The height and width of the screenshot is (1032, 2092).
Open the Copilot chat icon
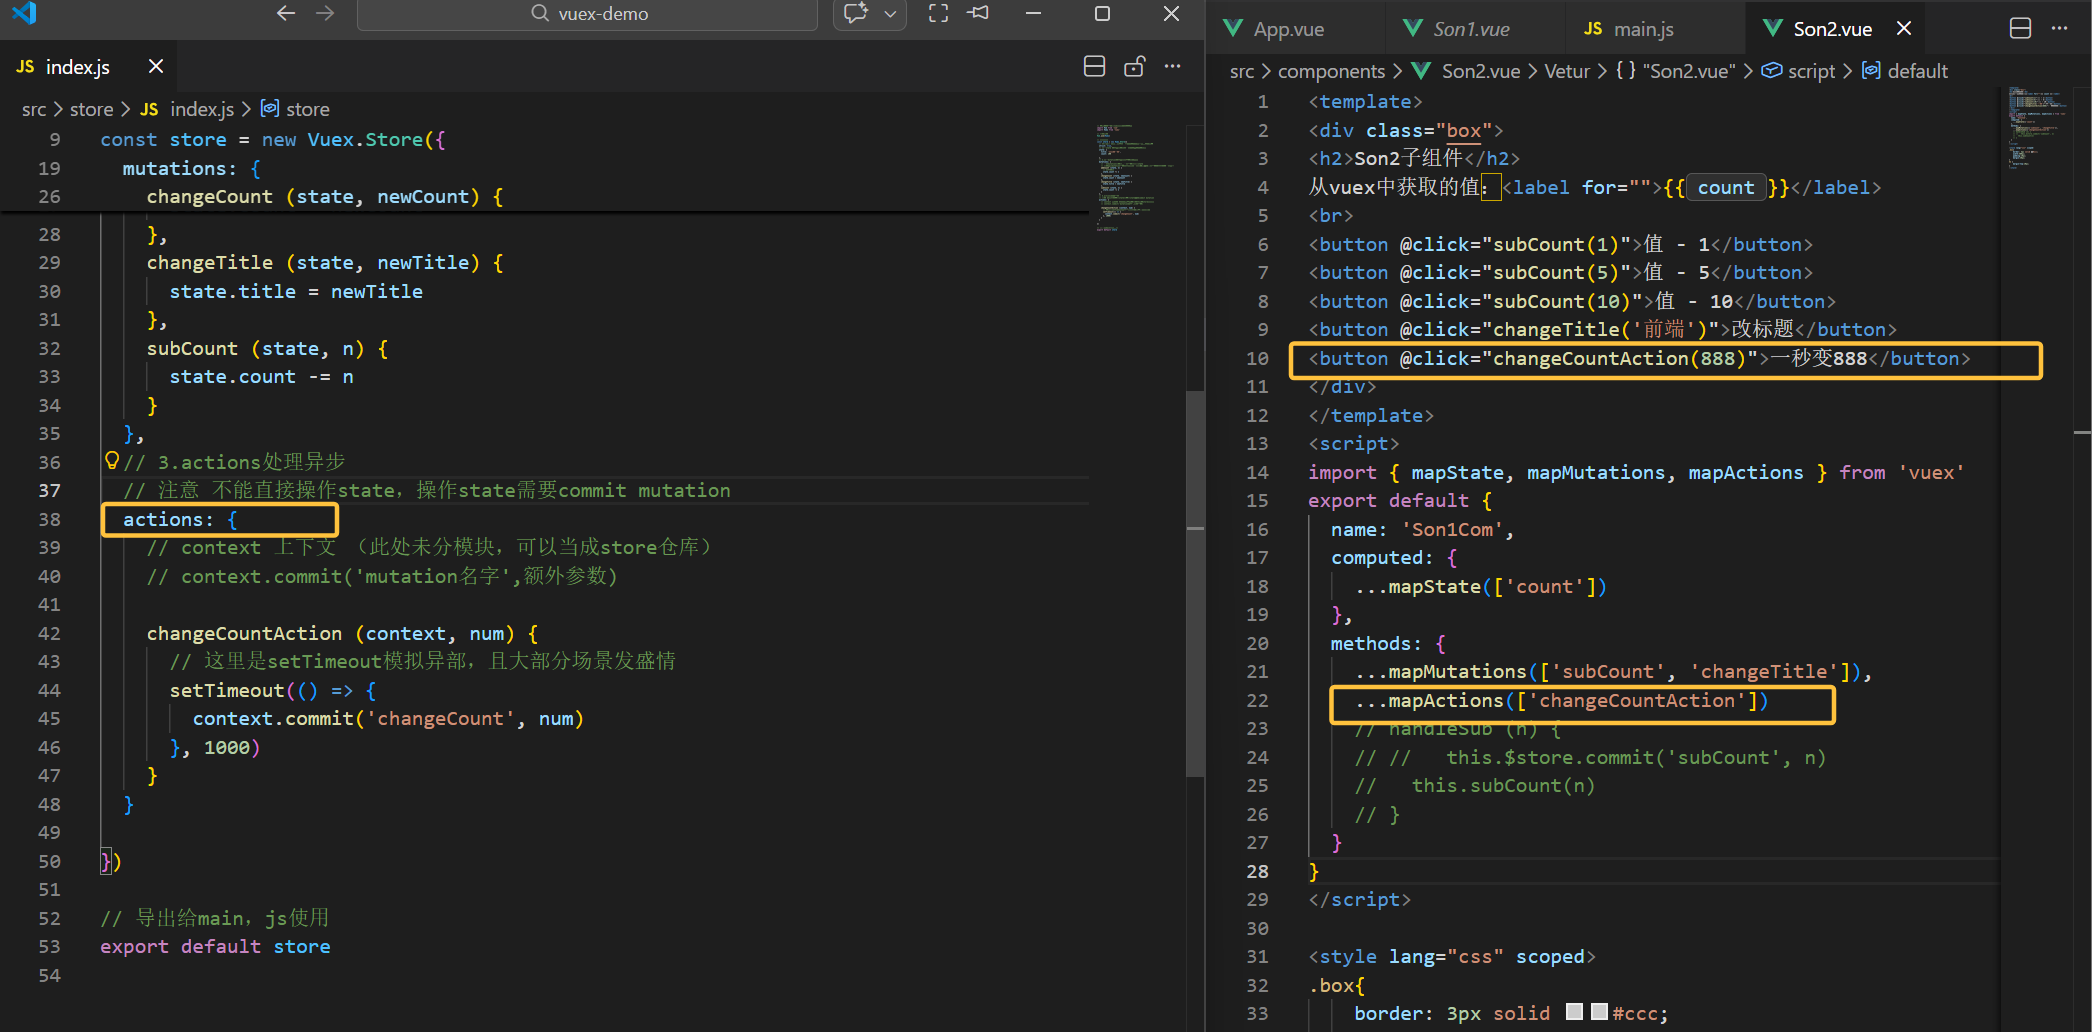coord(855,13)
